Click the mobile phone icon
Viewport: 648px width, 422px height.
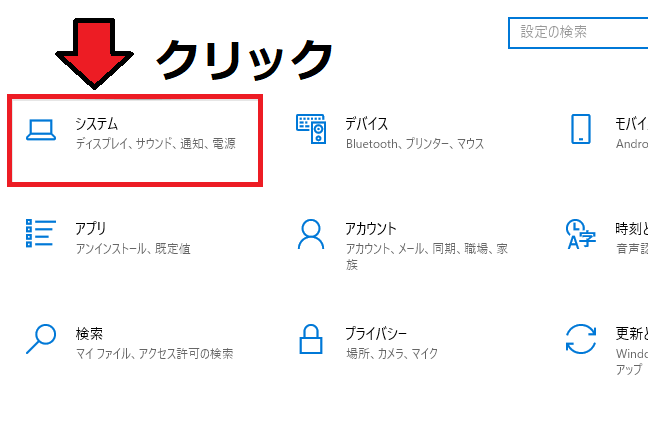pyautogui.click(x=581, y=130)
